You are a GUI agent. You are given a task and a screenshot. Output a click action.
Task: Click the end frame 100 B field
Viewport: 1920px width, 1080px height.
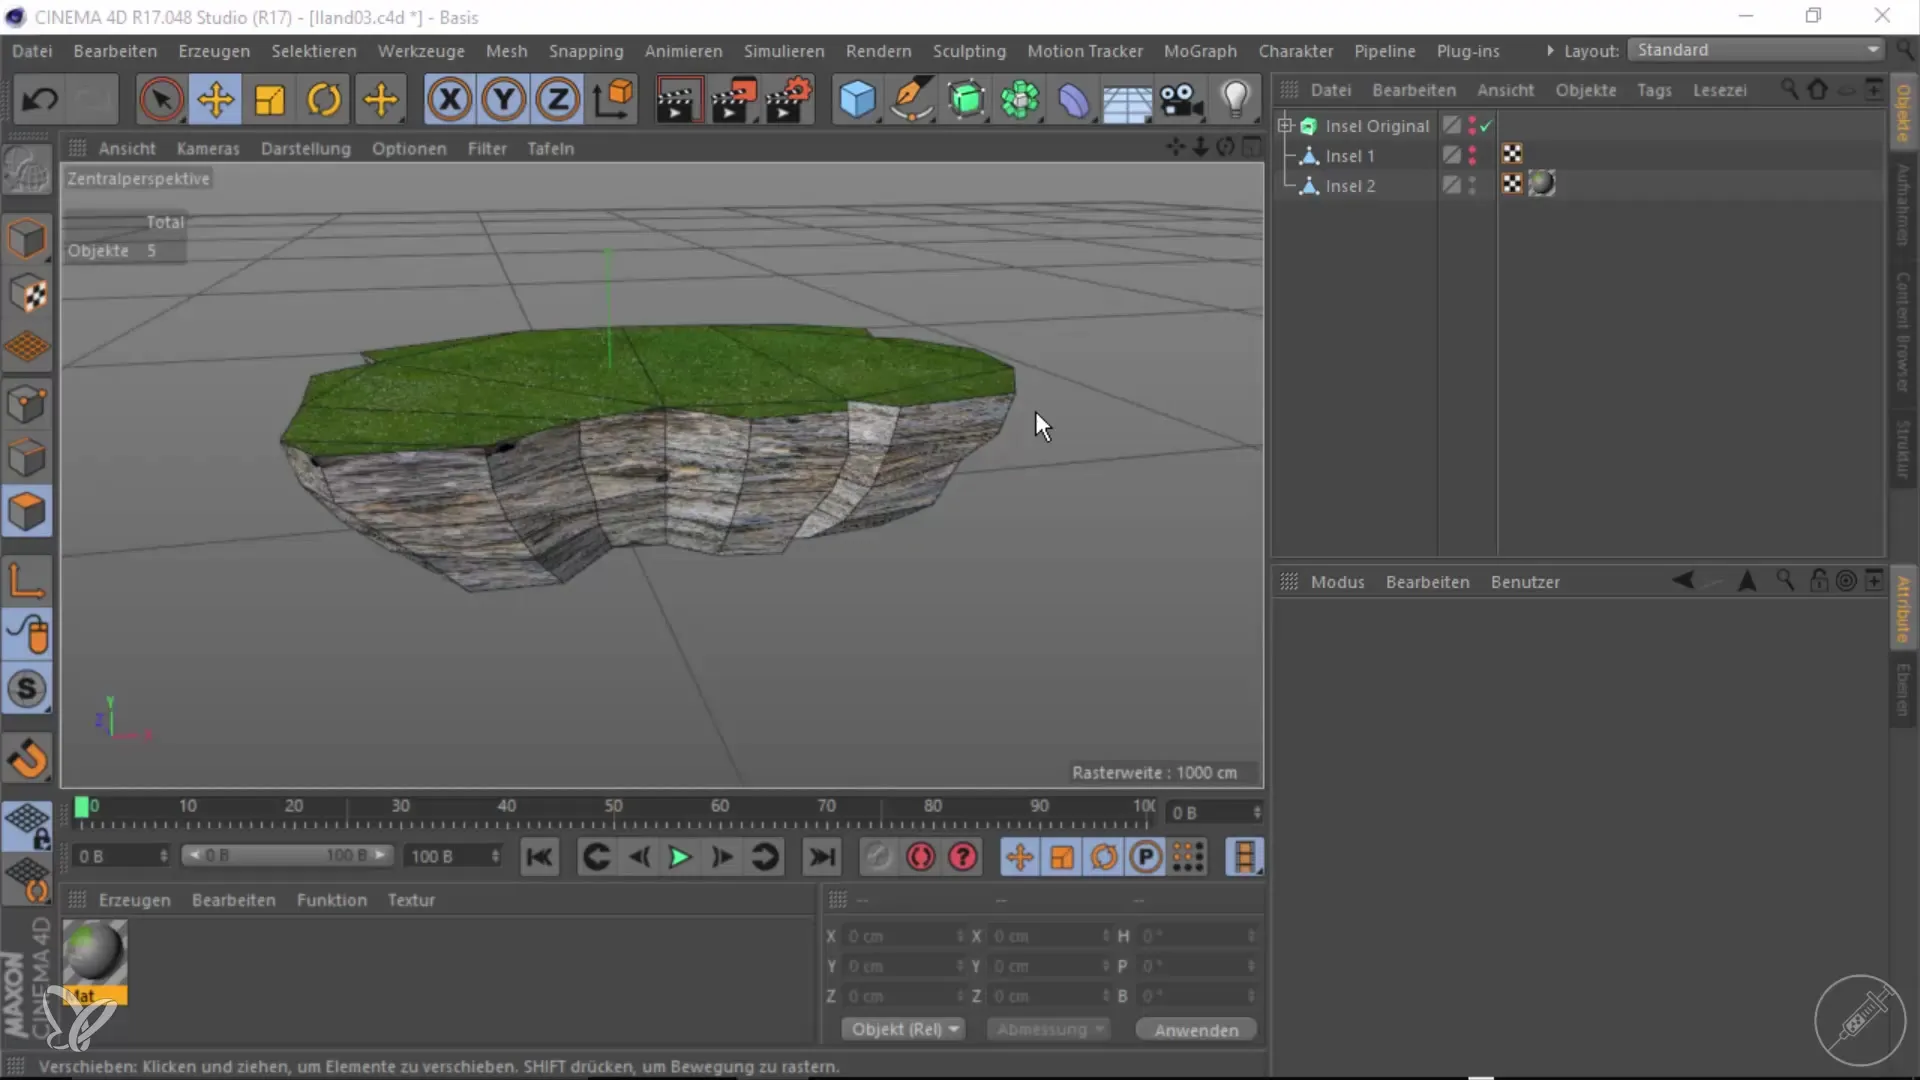(452, 856)
